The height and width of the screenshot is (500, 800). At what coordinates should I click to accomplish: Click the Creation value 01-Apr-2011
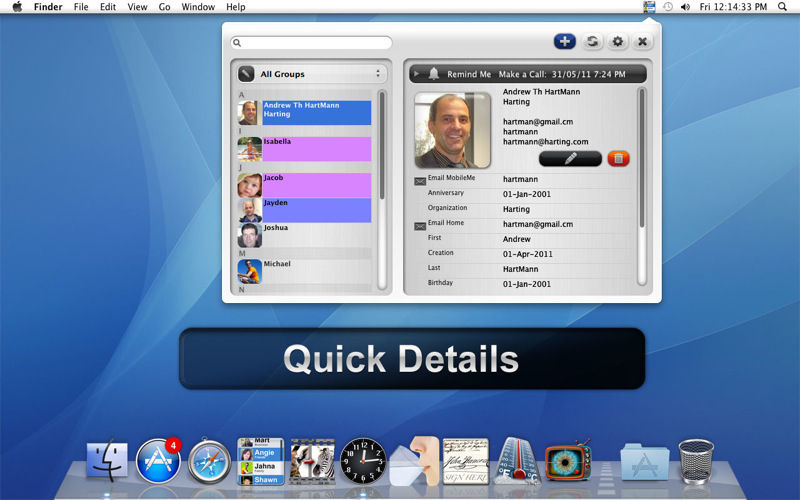[528, 254]
